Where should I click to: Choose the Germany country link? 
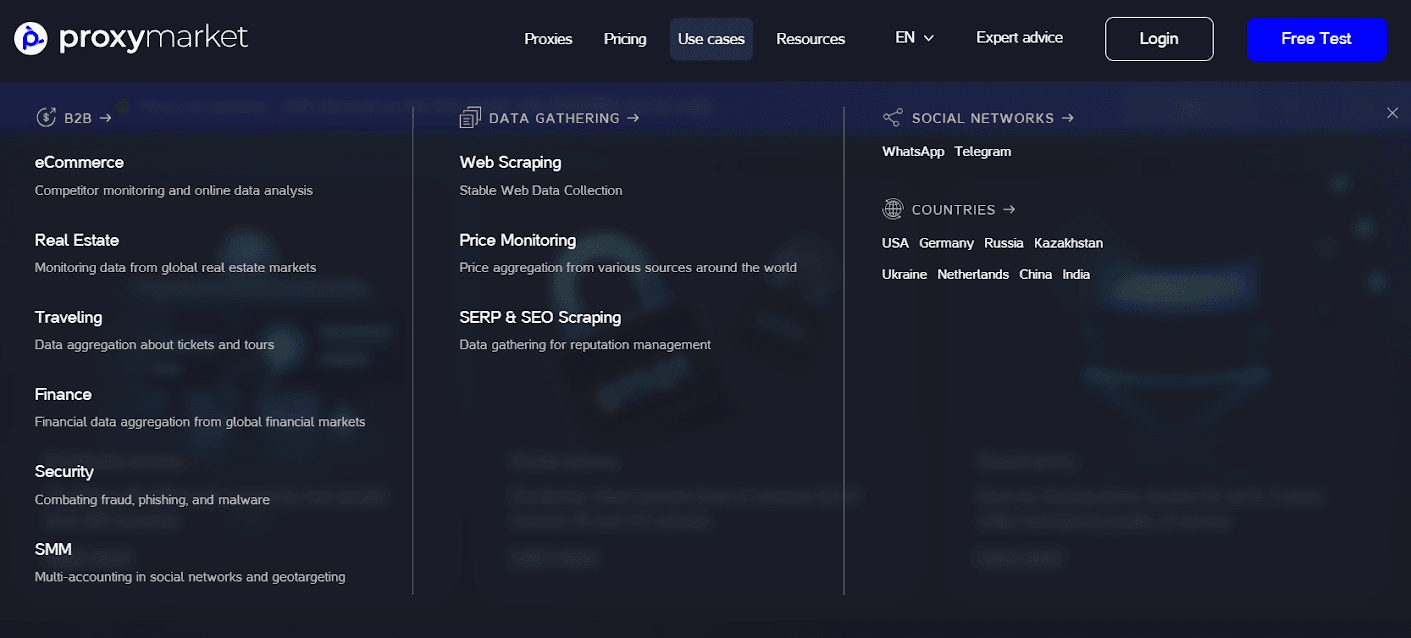[946, 243]
